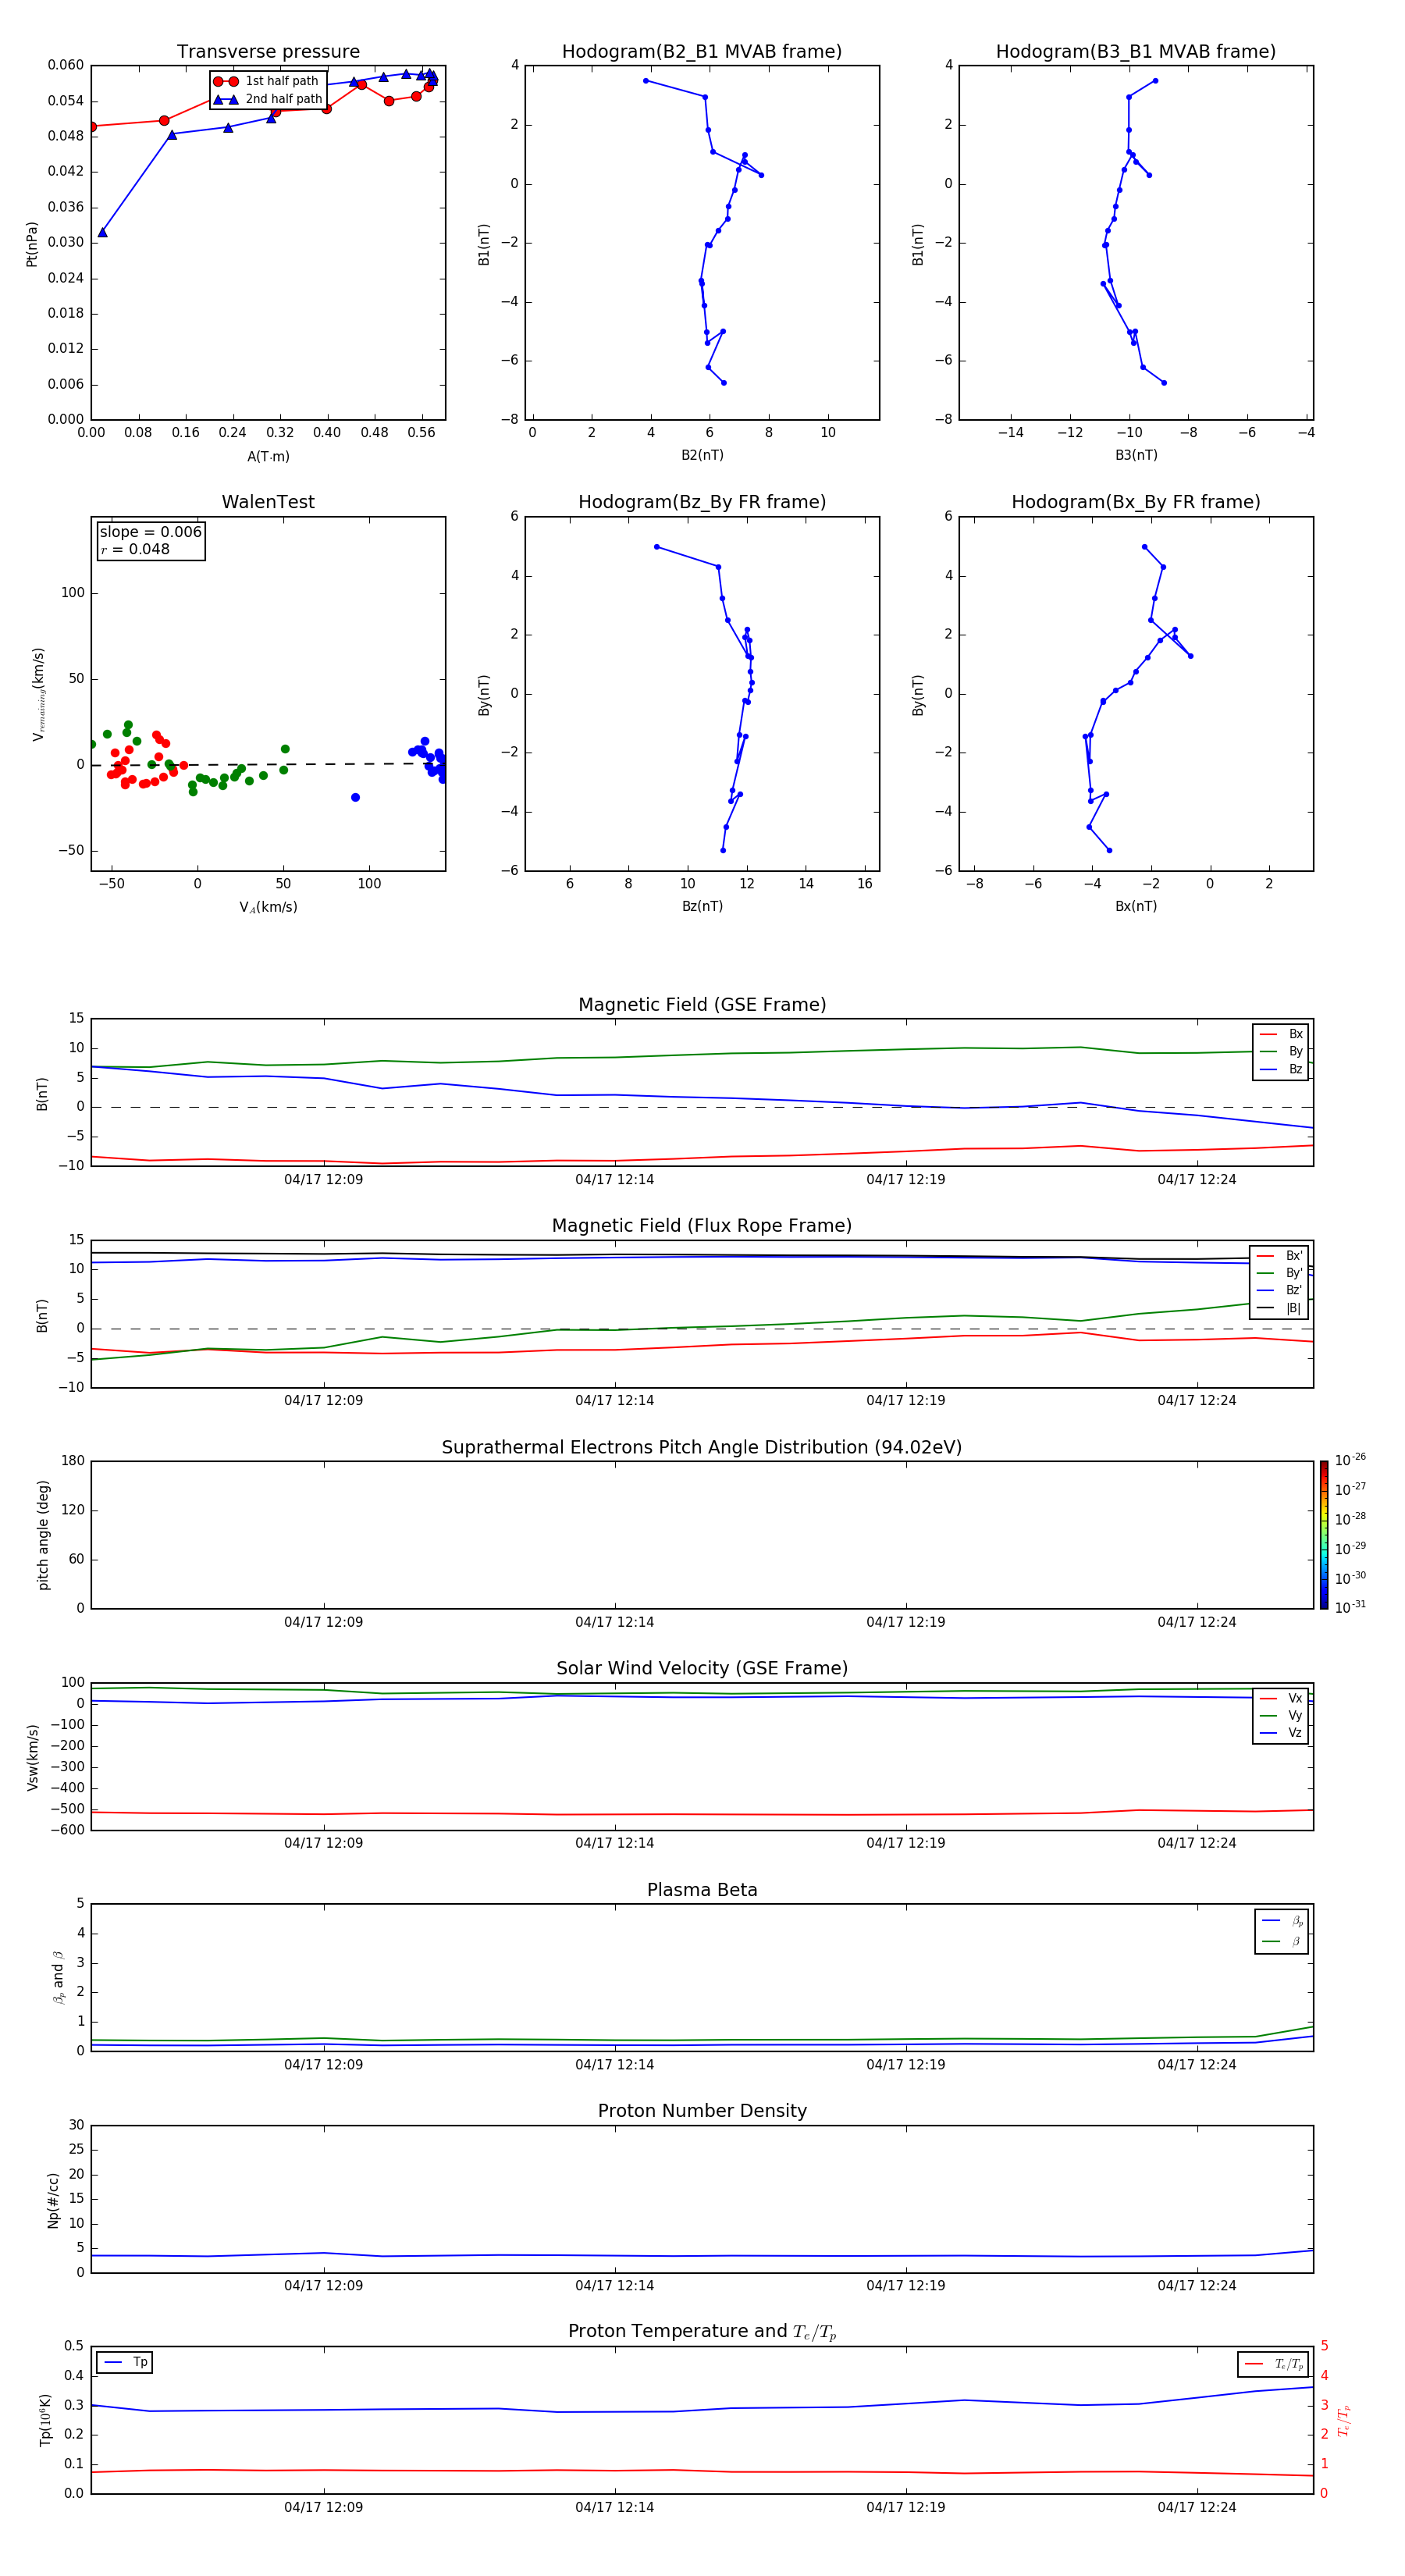Screen dimensions: 1405x2576
Task: Select the Vy legend entry
Action: [1281, 1715]
